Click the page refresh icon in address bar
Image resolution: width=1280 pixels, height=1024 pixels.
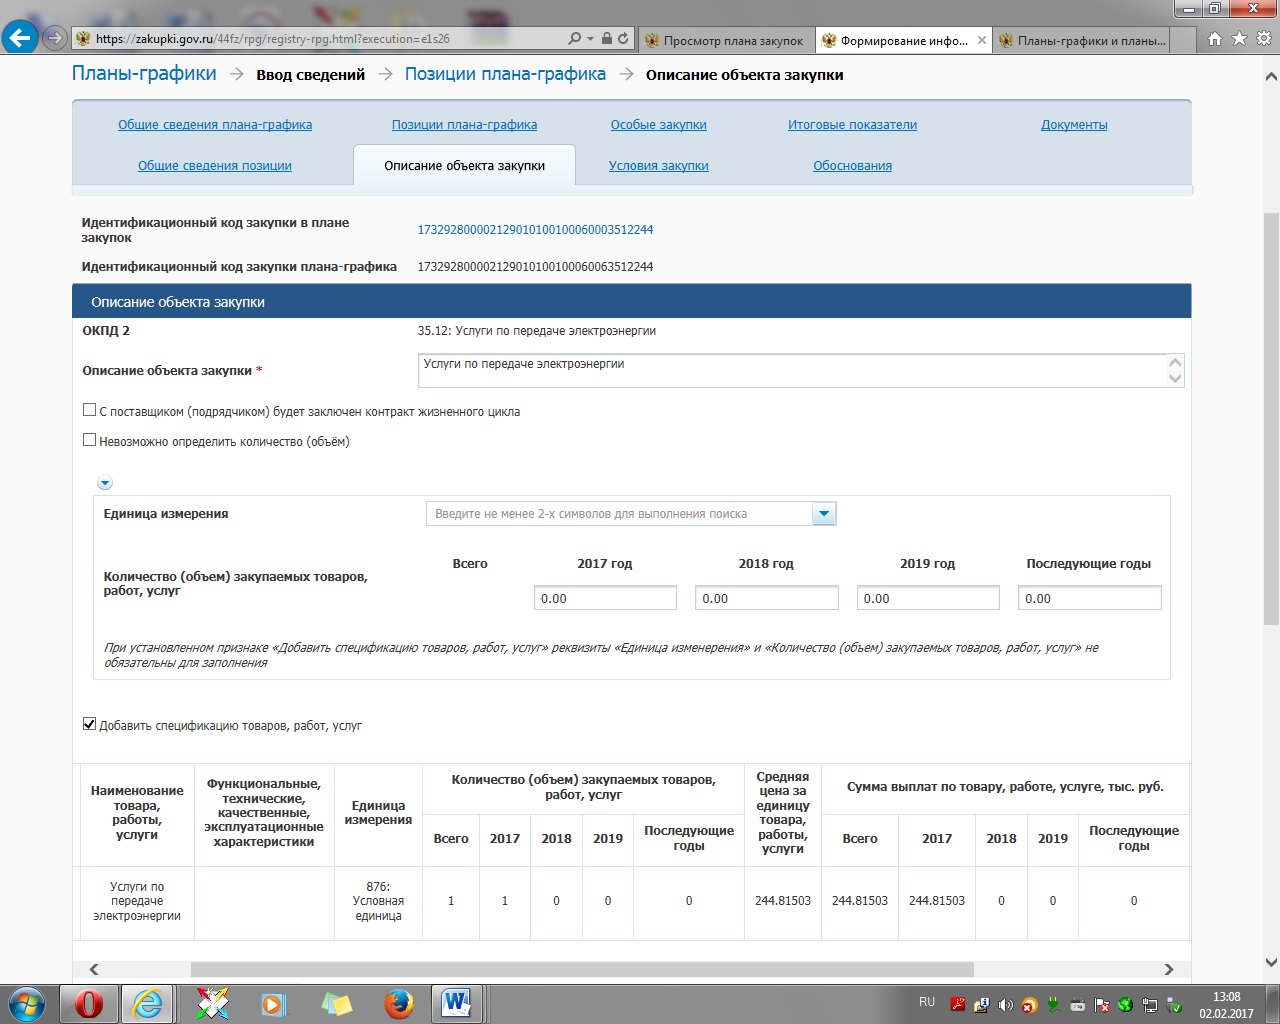[623, 39]
